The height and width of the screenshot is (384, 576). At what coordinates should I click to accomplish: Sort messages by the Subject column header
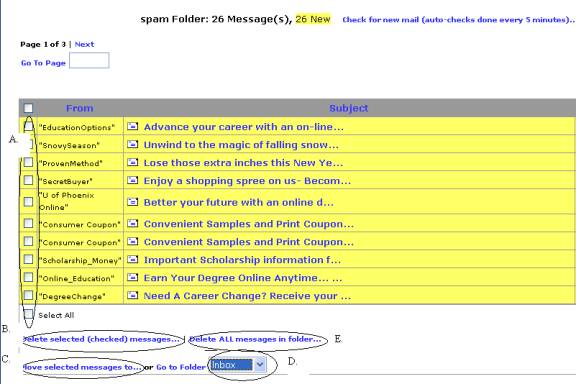point(348,108)
